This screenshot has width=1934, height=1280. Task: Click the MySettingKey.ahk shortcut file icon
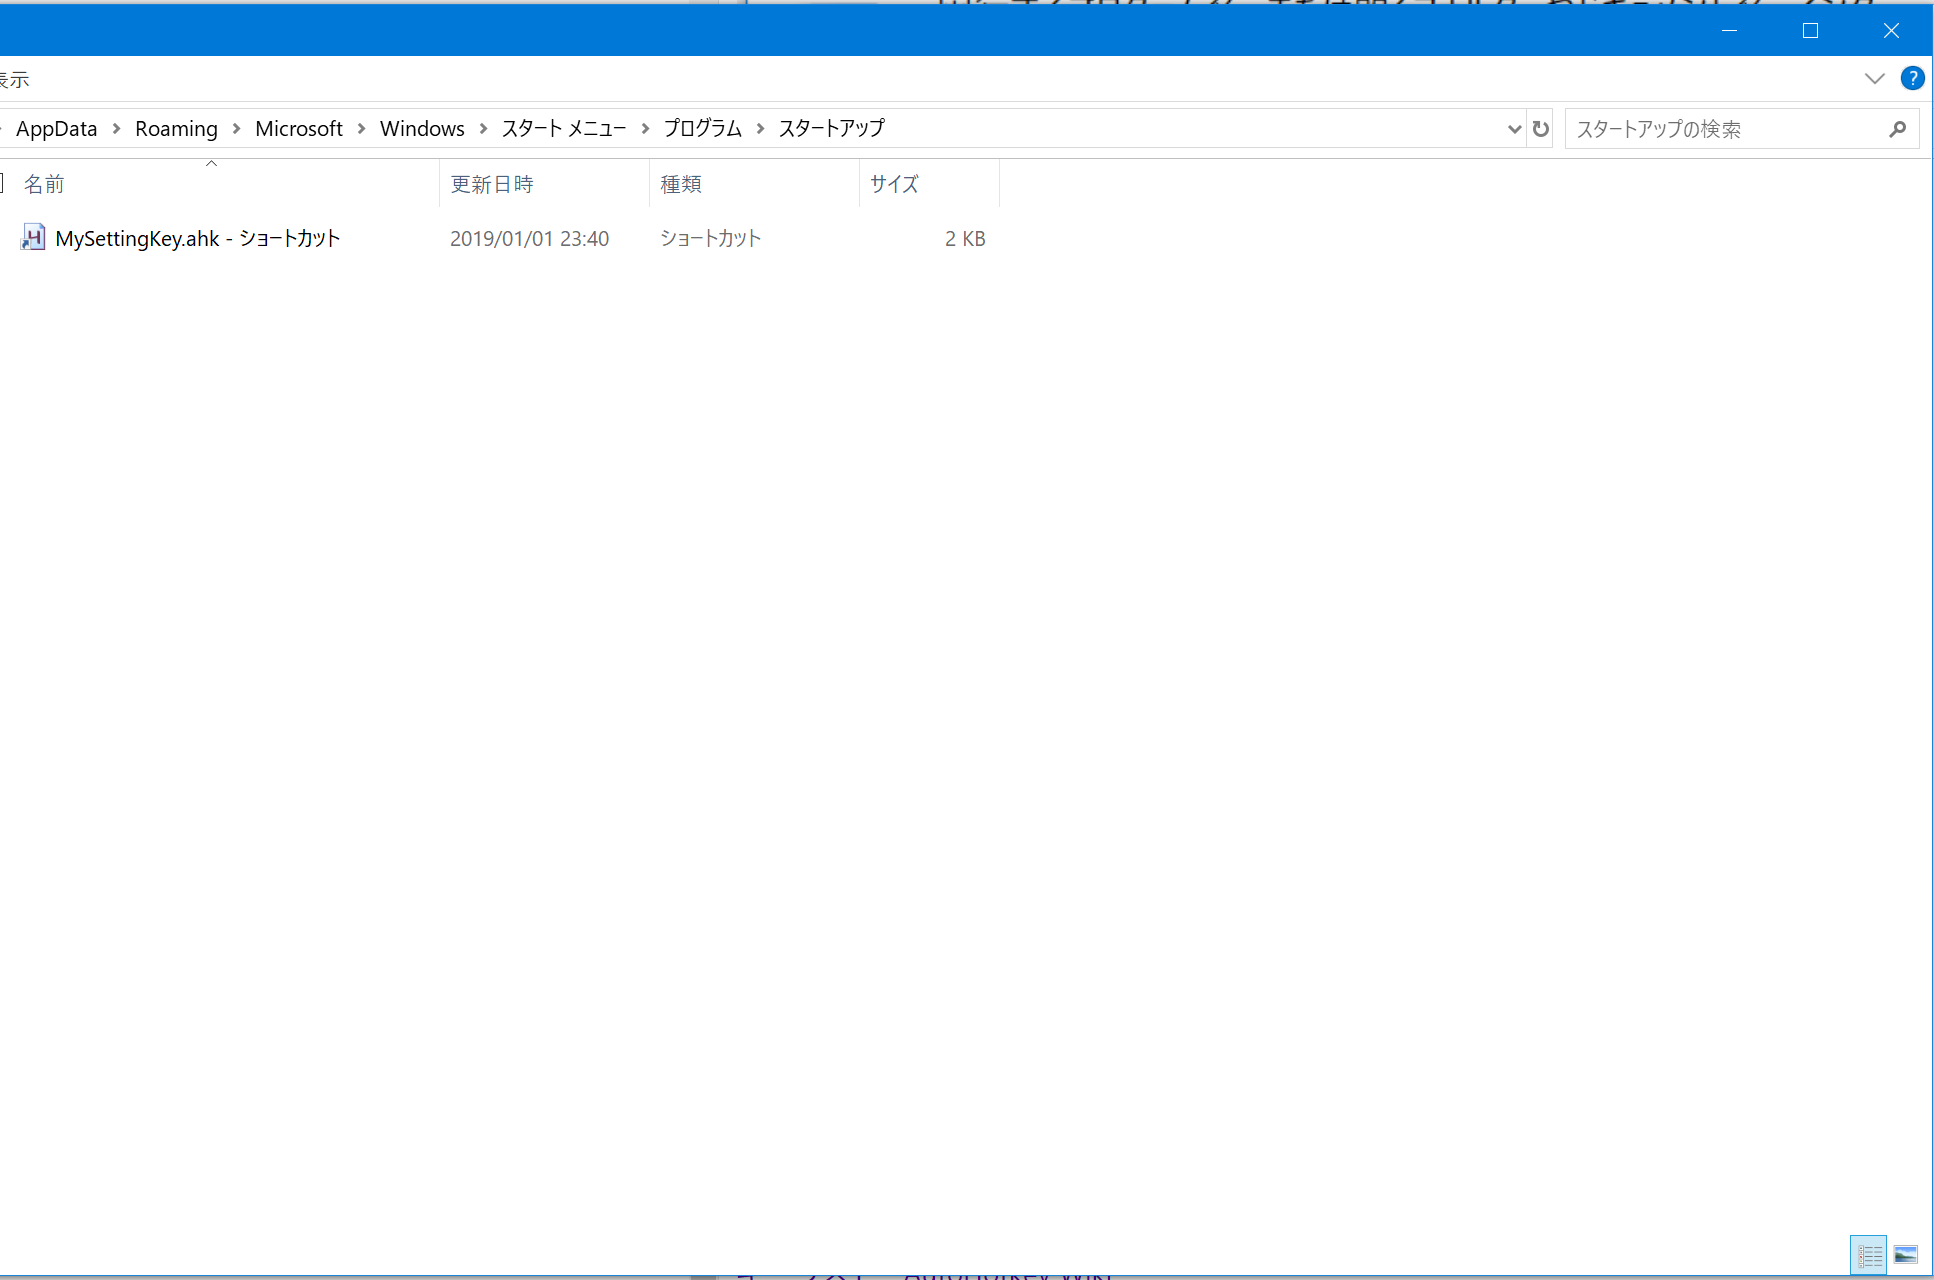pos(33,238)
